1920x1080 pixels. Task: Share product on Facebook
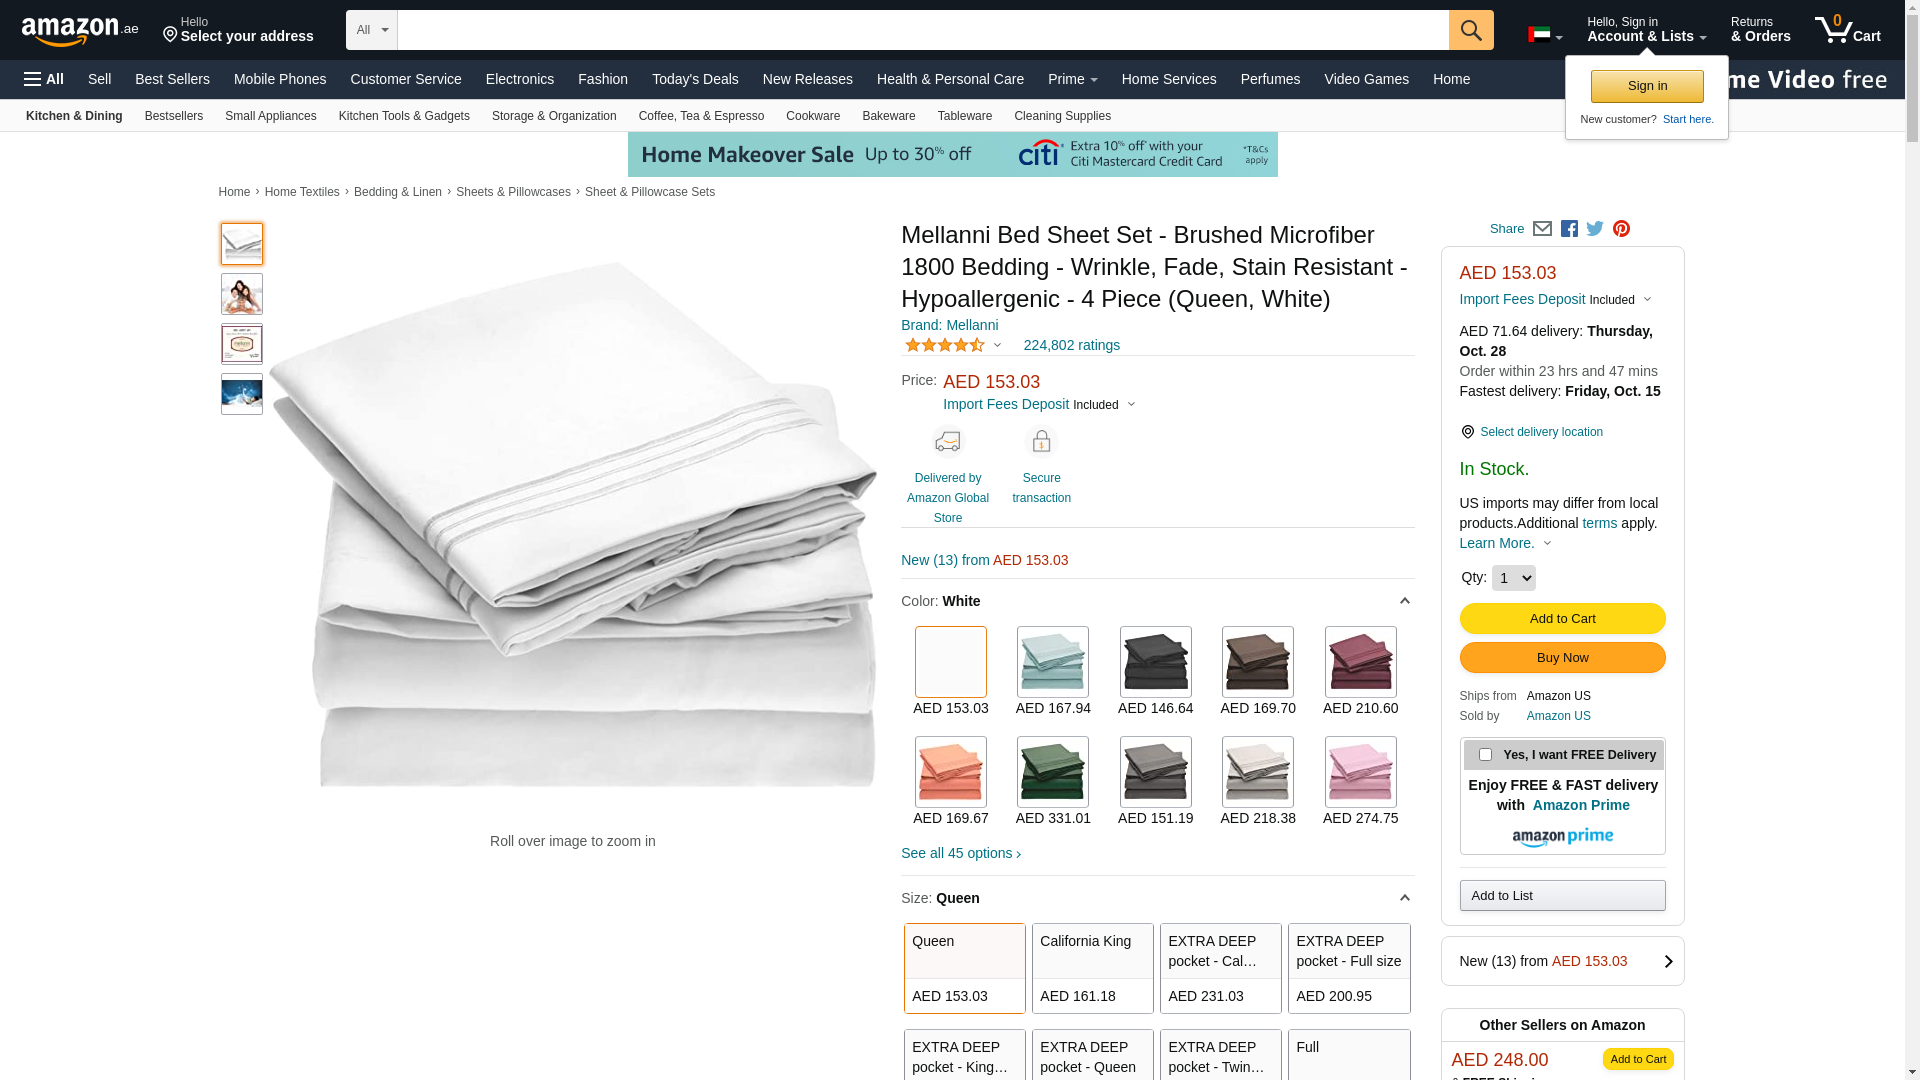coord(1569,229)
